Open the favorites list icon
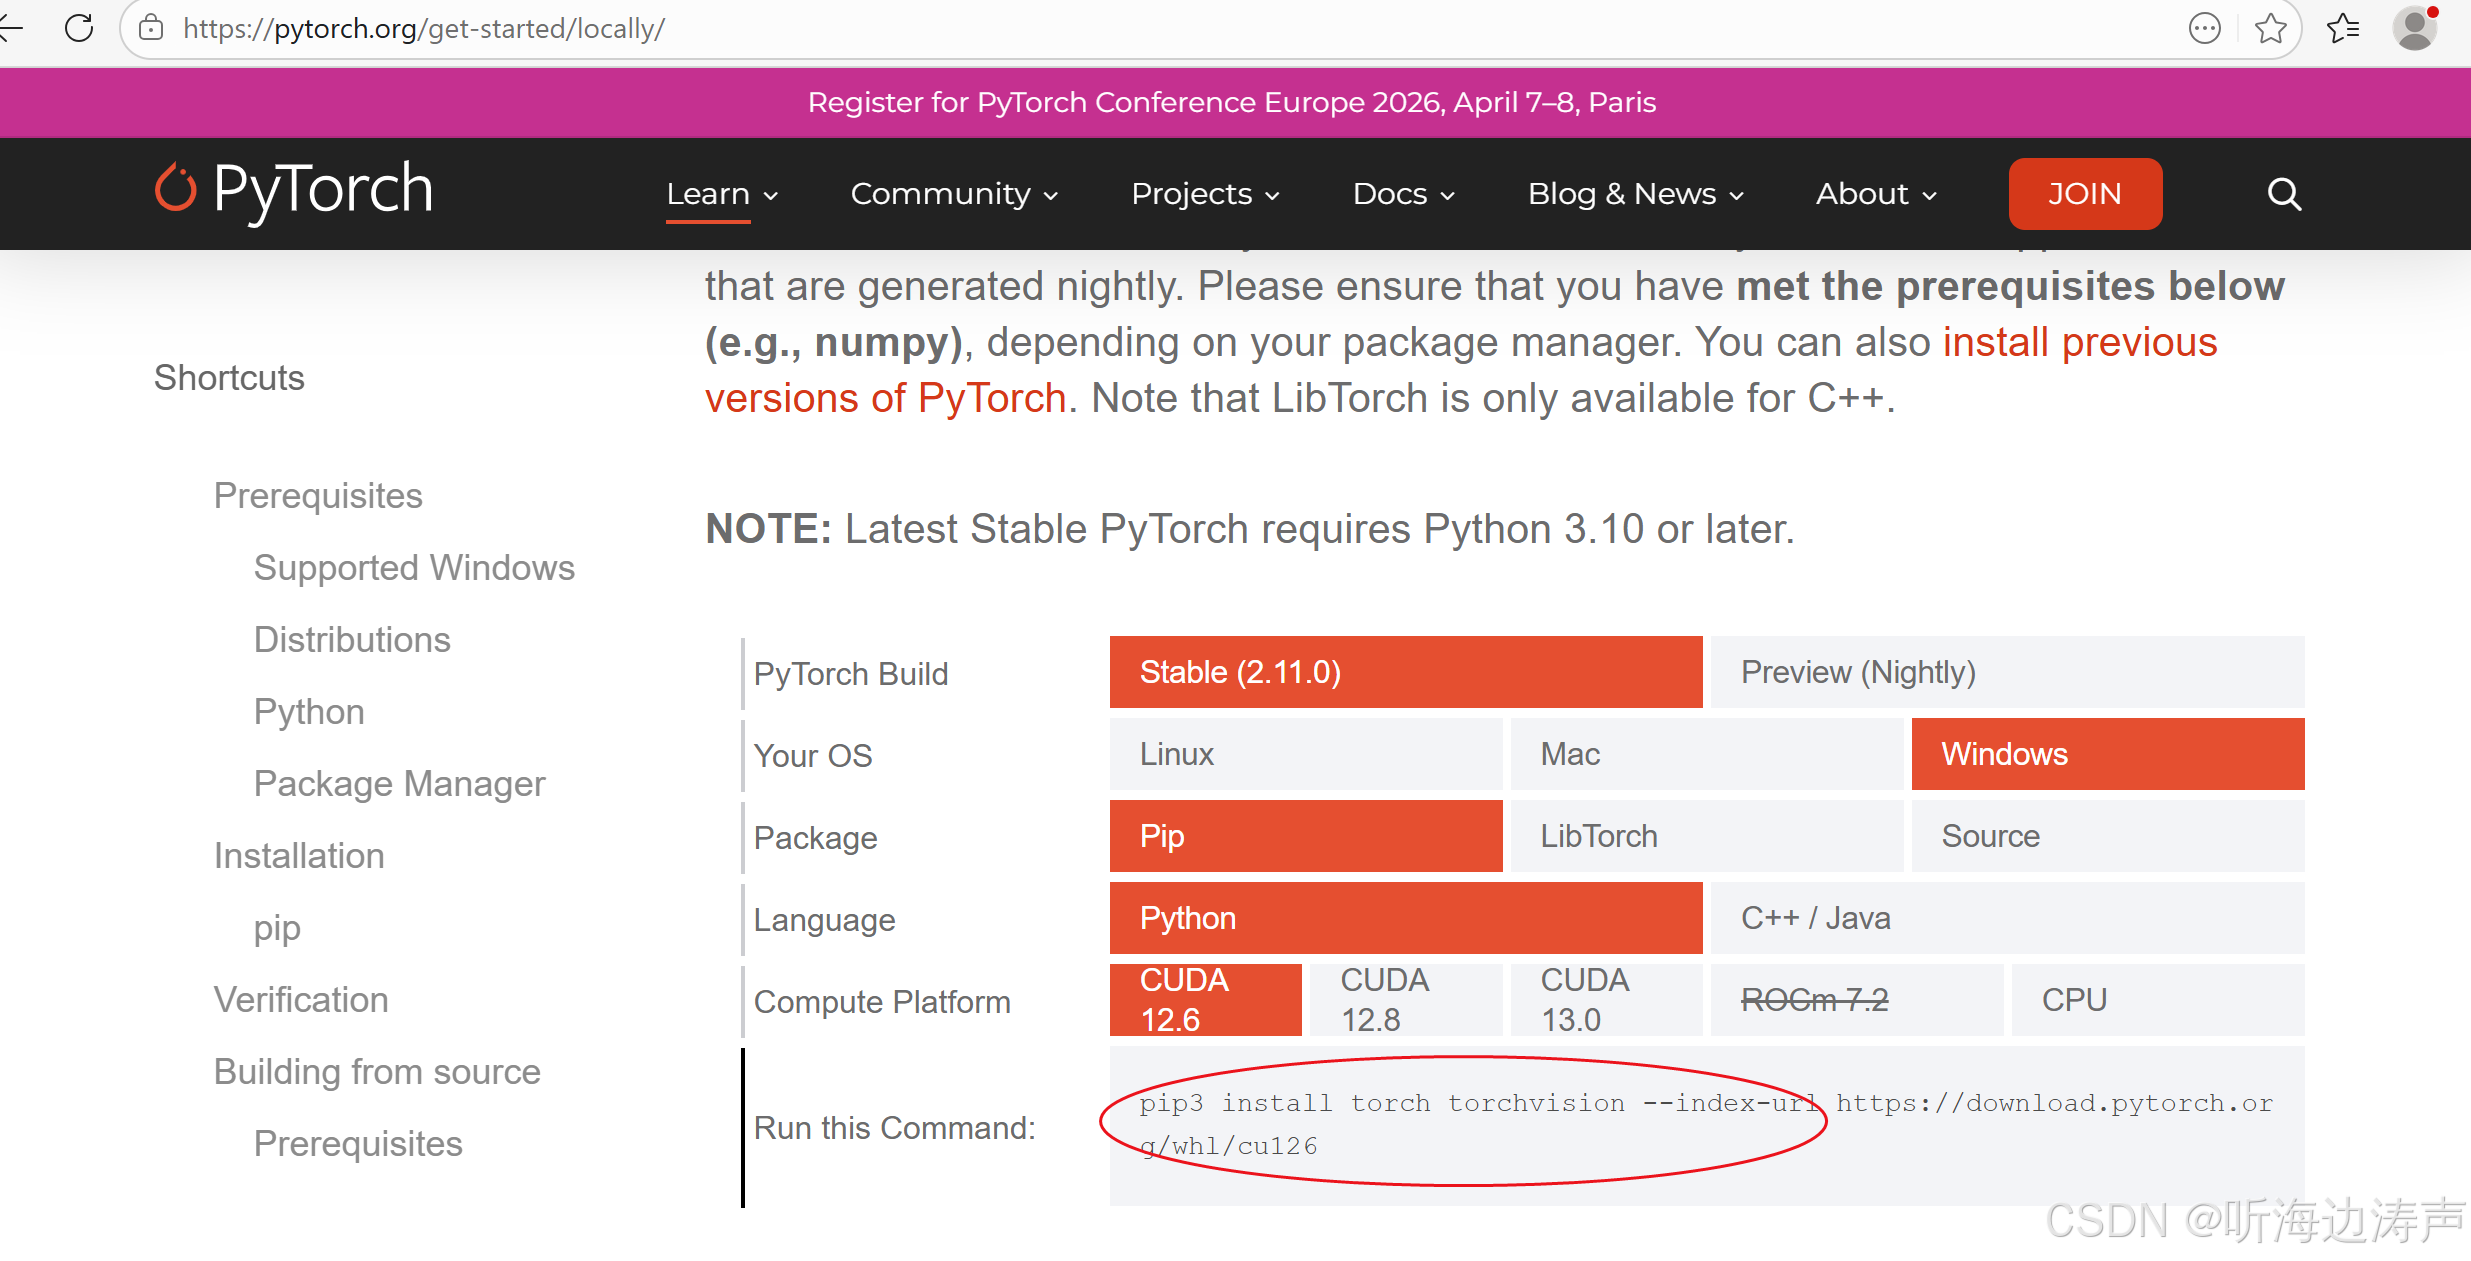The height and width of the screenshot is (1261, 2471). pyautogui.click(x=2343, y=28)
